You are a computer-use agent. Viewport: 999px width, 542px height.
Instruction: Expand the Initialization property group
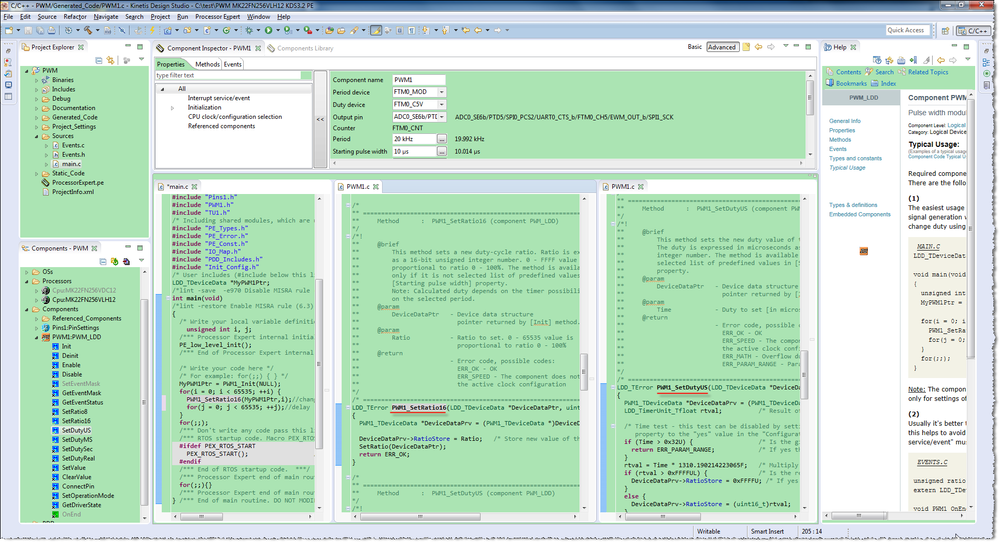tap(172, 107)
